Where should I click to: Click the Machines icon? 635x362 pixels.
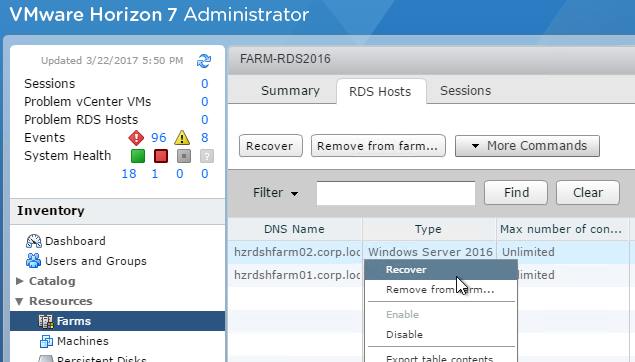pyautogui.click(x=46, y=341)
